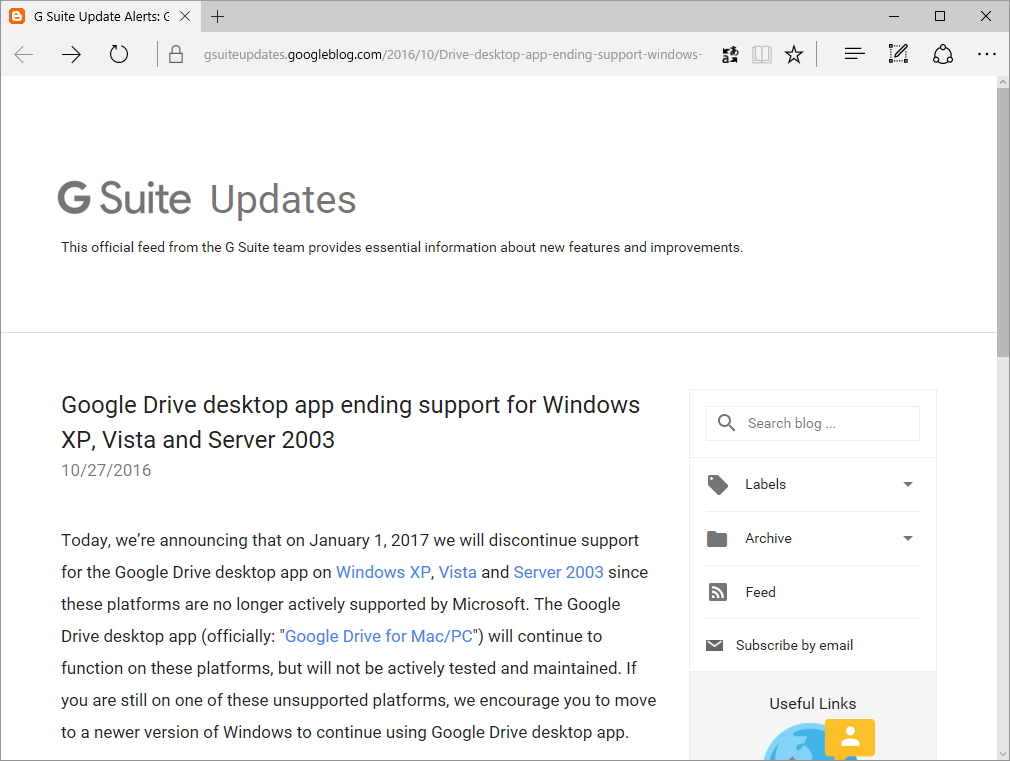Switch to Reading view

coord(762,54)
